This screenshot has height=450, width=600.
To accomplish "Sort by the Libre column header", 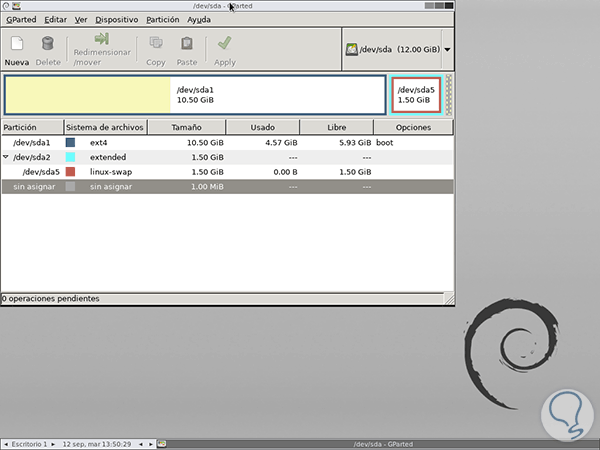I will click(336, 127).
